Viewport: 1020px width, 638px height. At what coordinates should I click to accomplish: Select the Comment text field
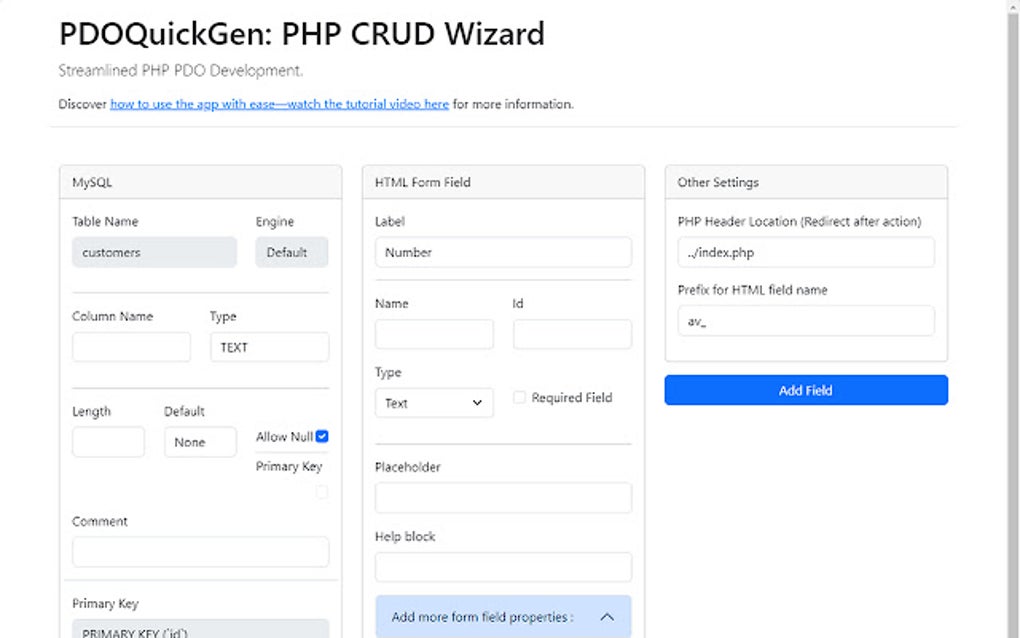[x=200, y=552]
